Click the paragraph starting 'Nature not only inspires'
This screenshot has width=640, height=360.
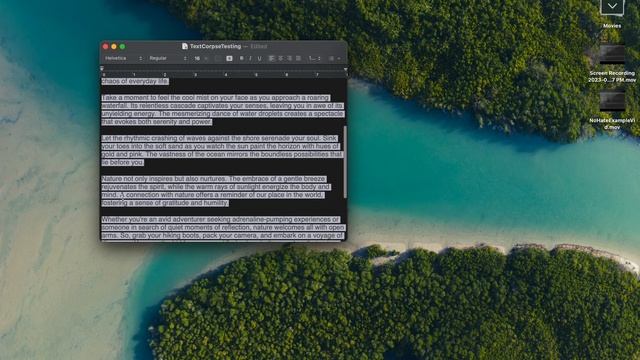pos(216,191)
